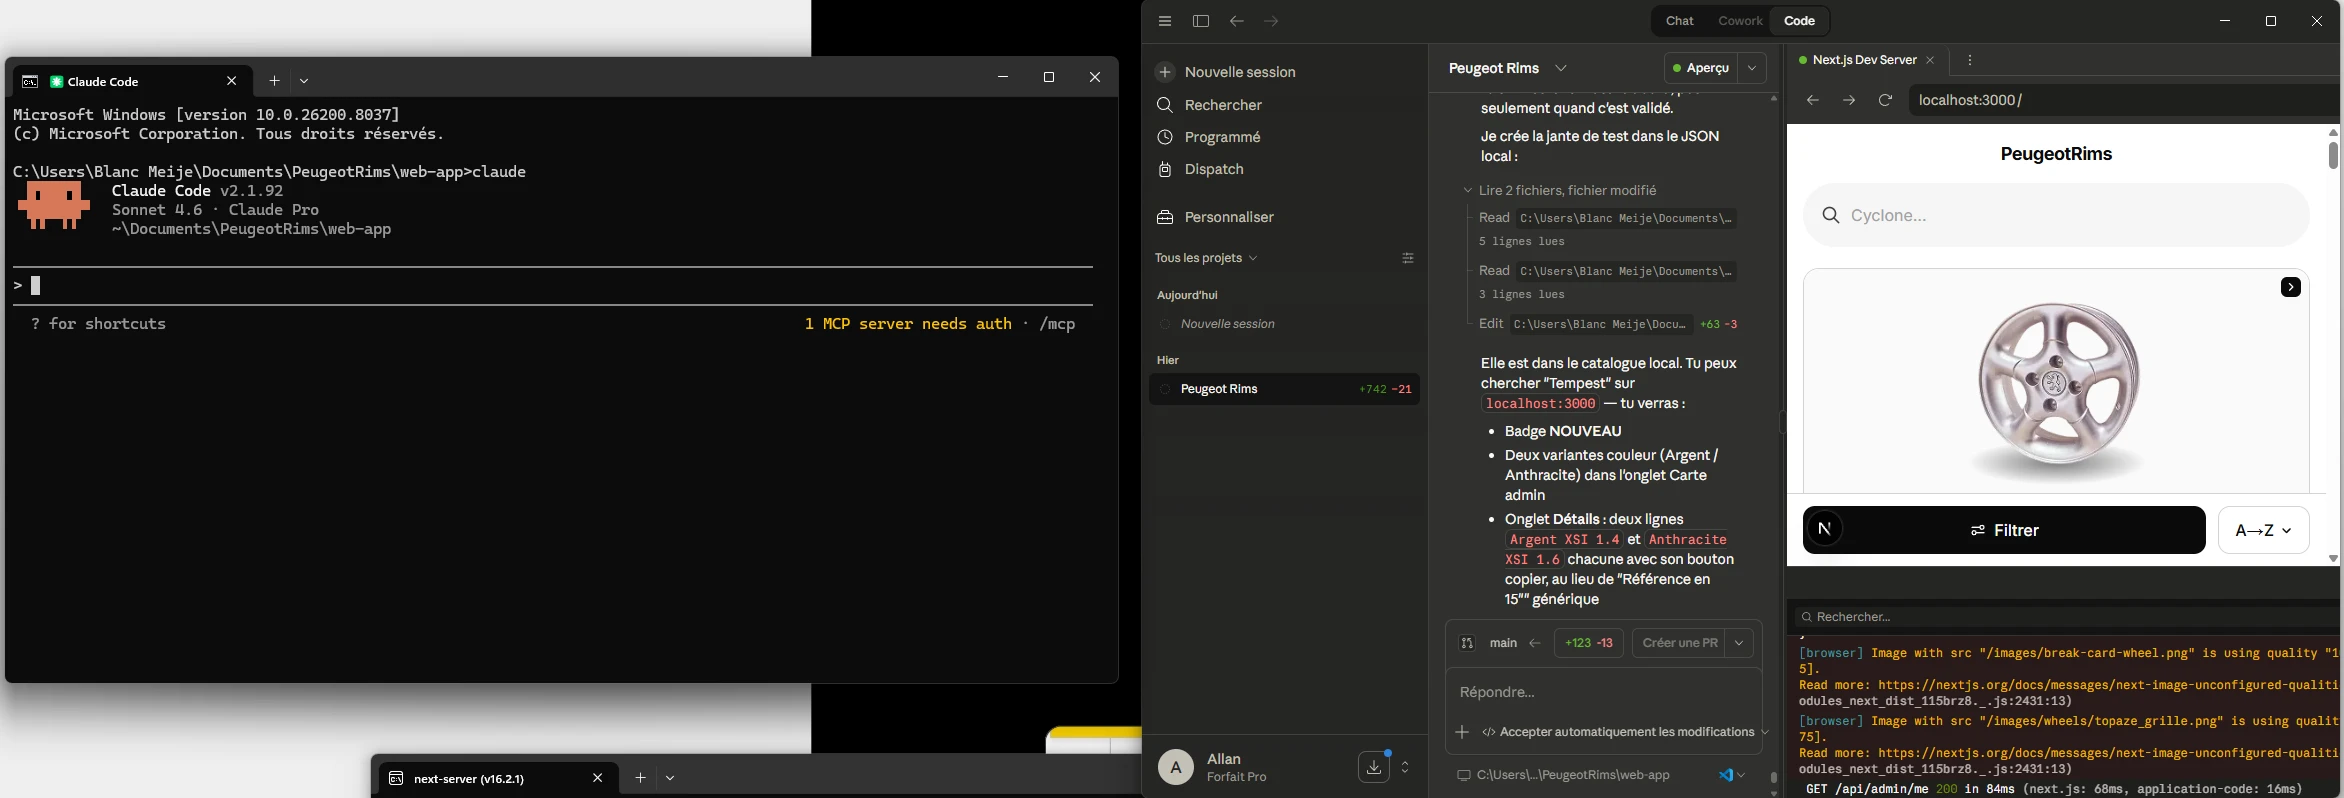Image resolution: width=2344 pixels, height=798 pixels.
Task: Switch to the Cowork tab
Action: (1740, 21)
